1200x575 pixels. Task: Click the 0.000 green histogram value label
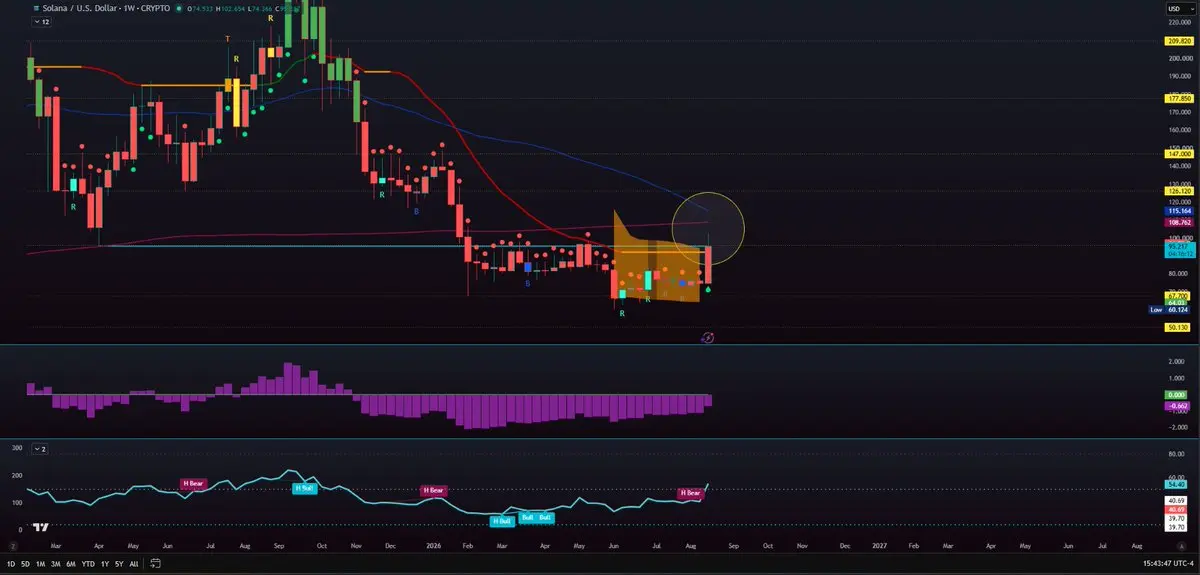(x=1178, y=396)
